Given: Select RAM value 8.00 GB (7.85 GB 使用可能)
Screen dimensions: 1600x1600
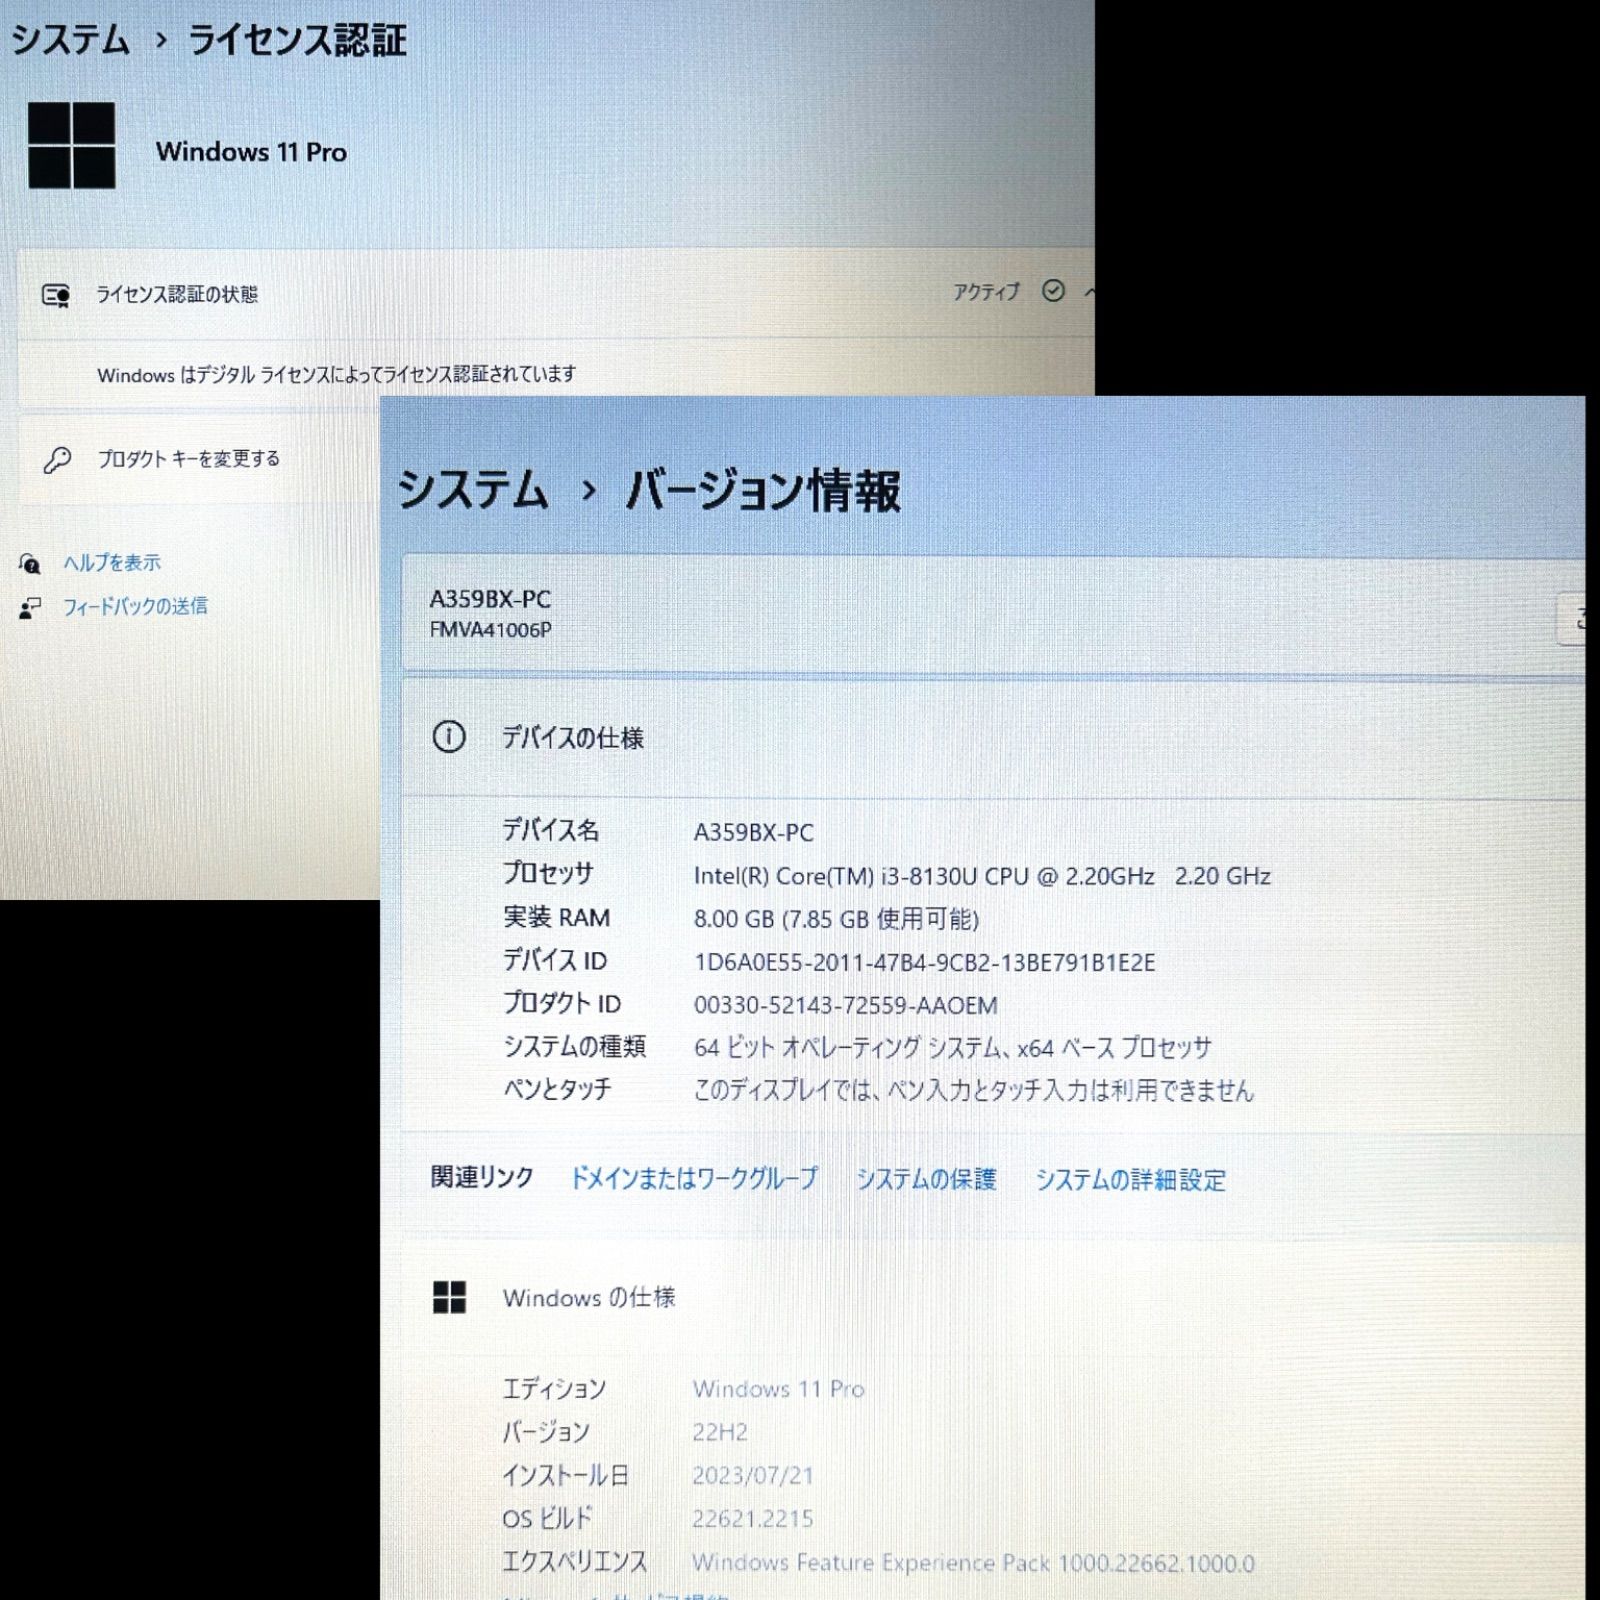Looking at the screenshot, I should coord(836,919).
